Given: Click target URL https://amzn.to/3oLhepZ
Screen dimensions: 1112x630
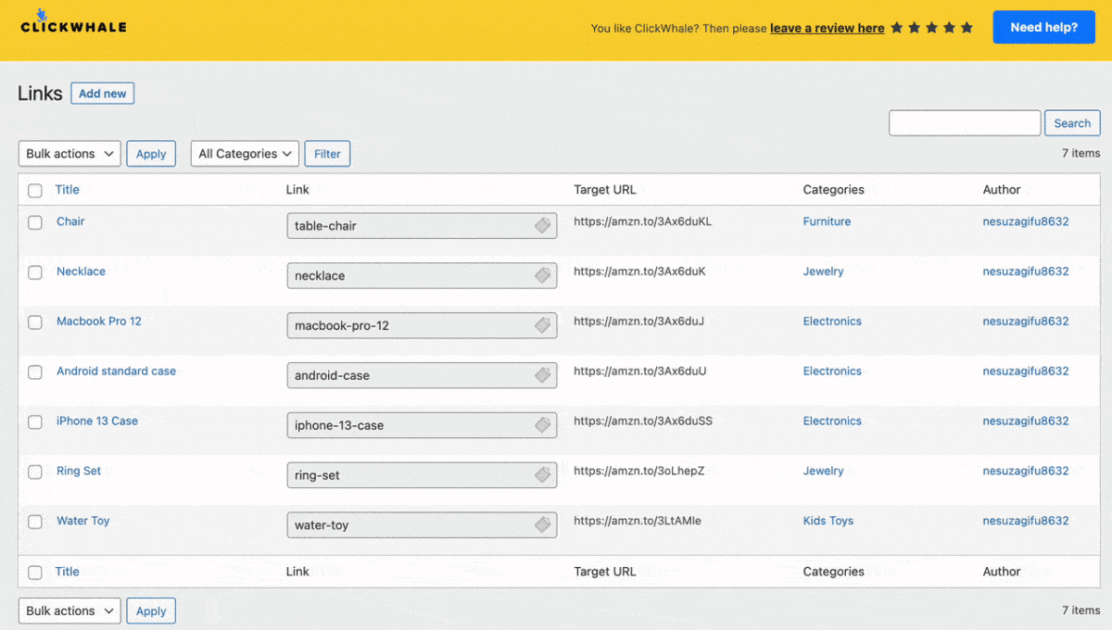Looking at the screenshot, I should click(x=639, y=470).
